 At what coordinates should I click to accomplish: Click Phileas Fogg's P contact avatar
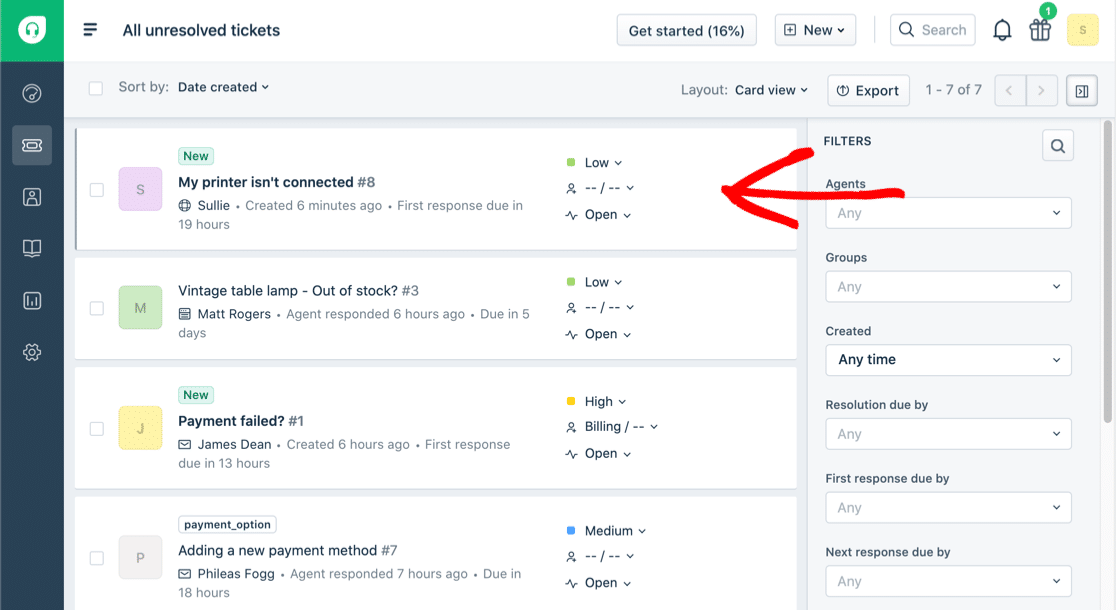[x=140, y=557]
